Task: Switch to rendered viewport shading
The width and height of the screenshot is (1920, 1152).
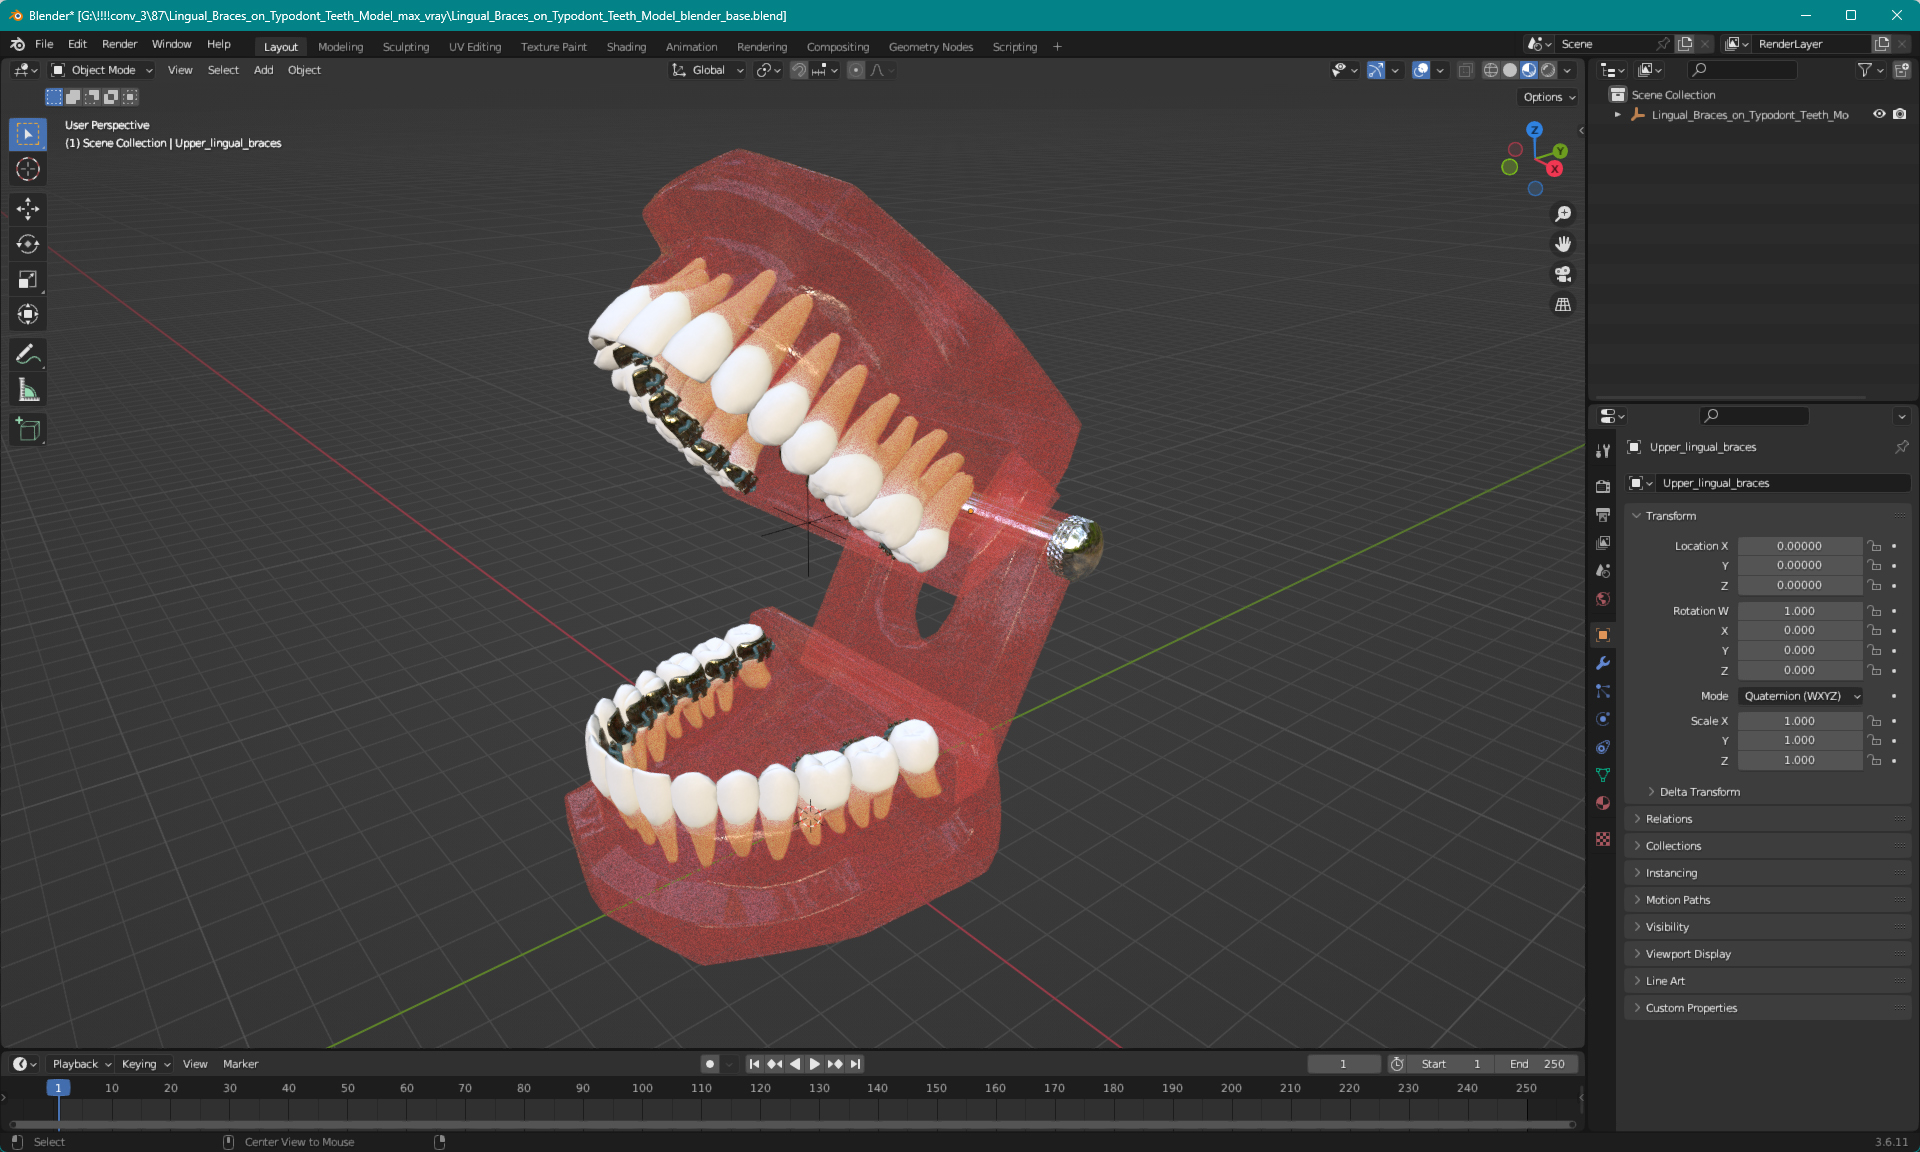Action: (x=1548, y=70)
